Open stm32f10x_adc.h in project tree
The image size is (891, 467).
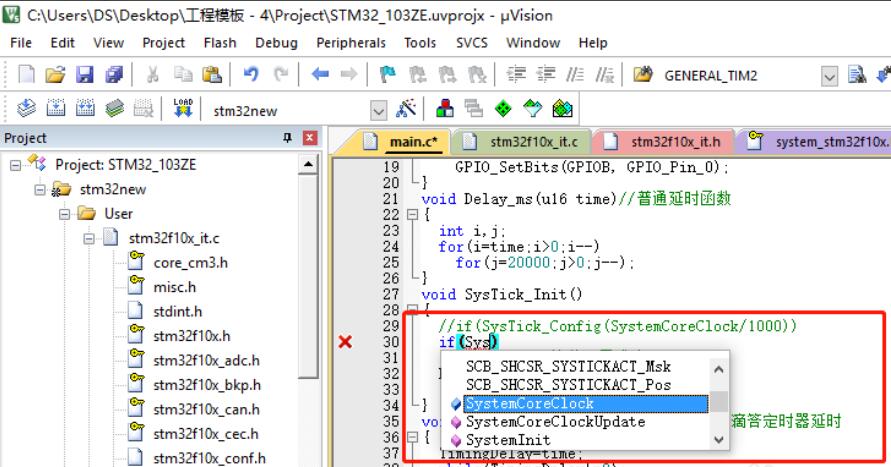pos(206,360)
